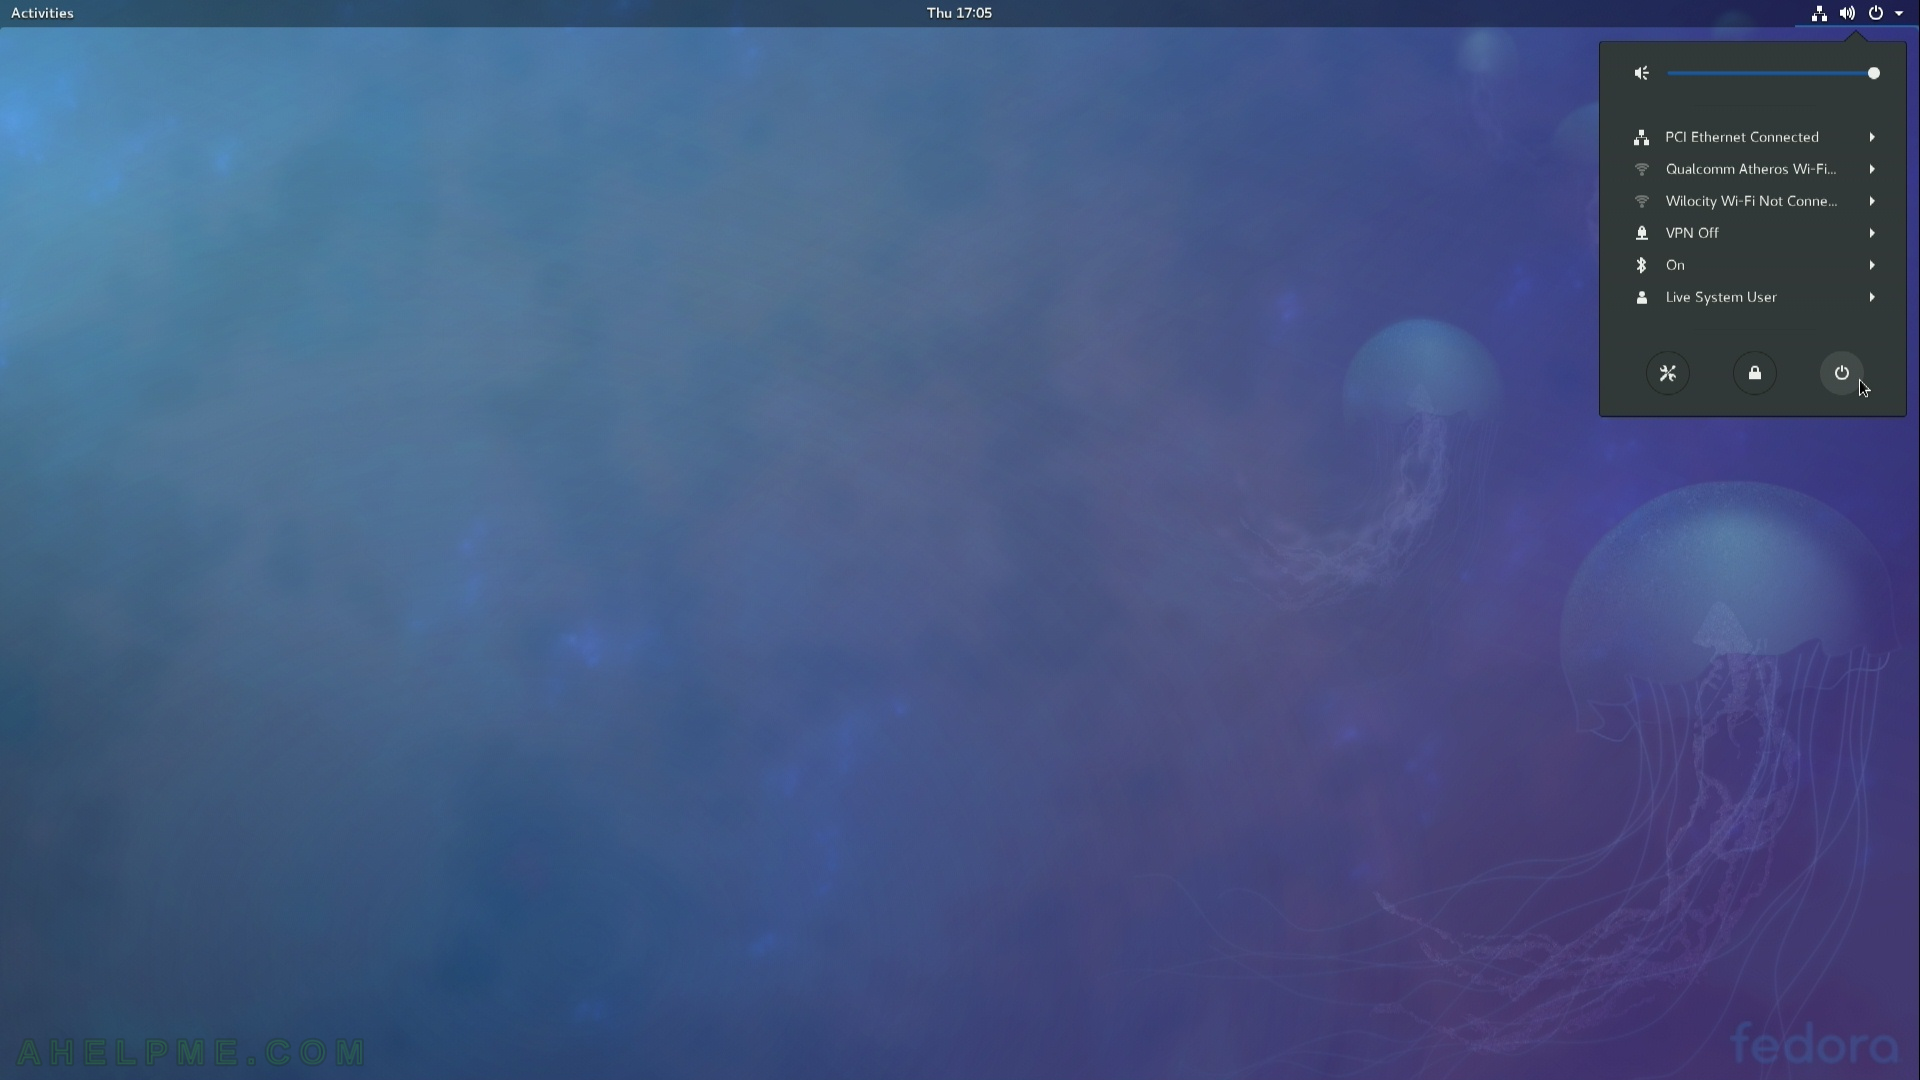The height and width of the screenshot is (1080, 1920).
Task: Open the VPN Off entry
Action: point(1753,233)
